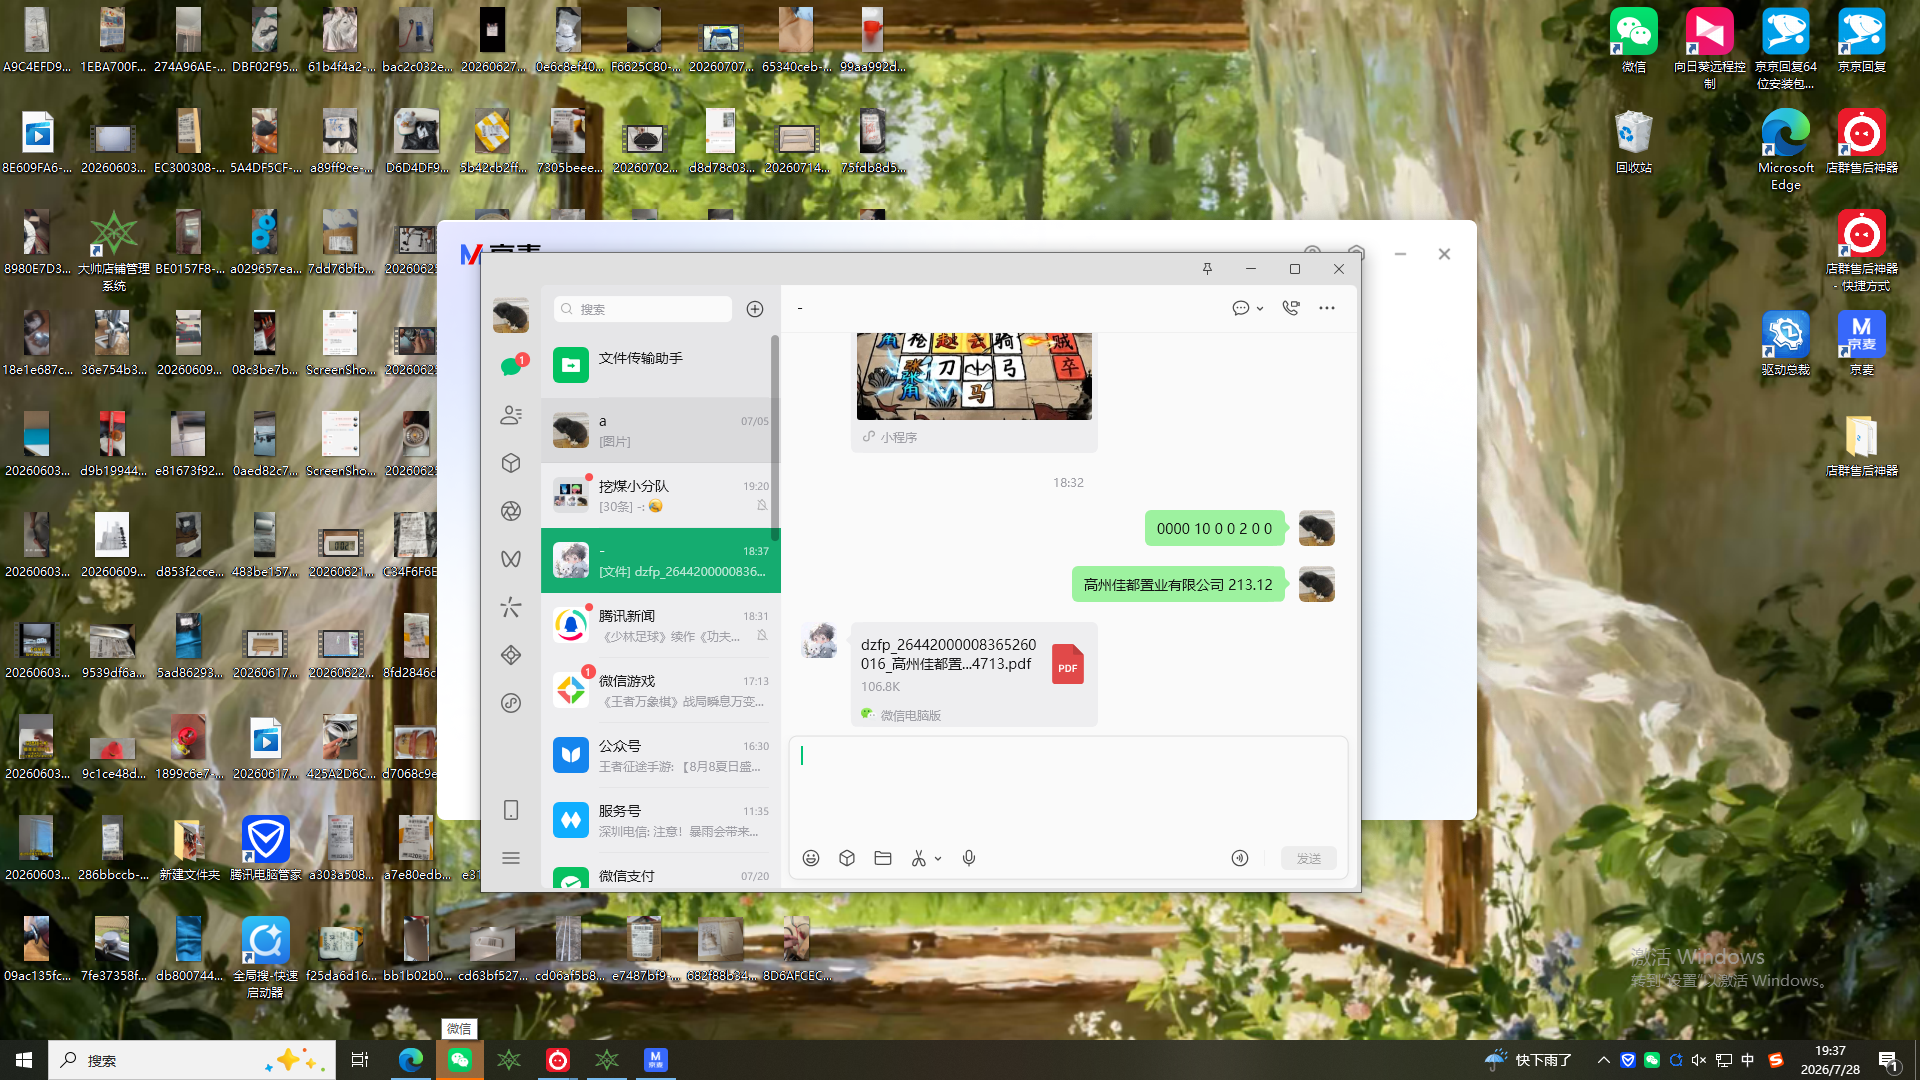This screenshot has height=1080, width=1920.
Task: Open the 大帅店铺管理系统 desktop shortcut
Action: pos(114,251)
